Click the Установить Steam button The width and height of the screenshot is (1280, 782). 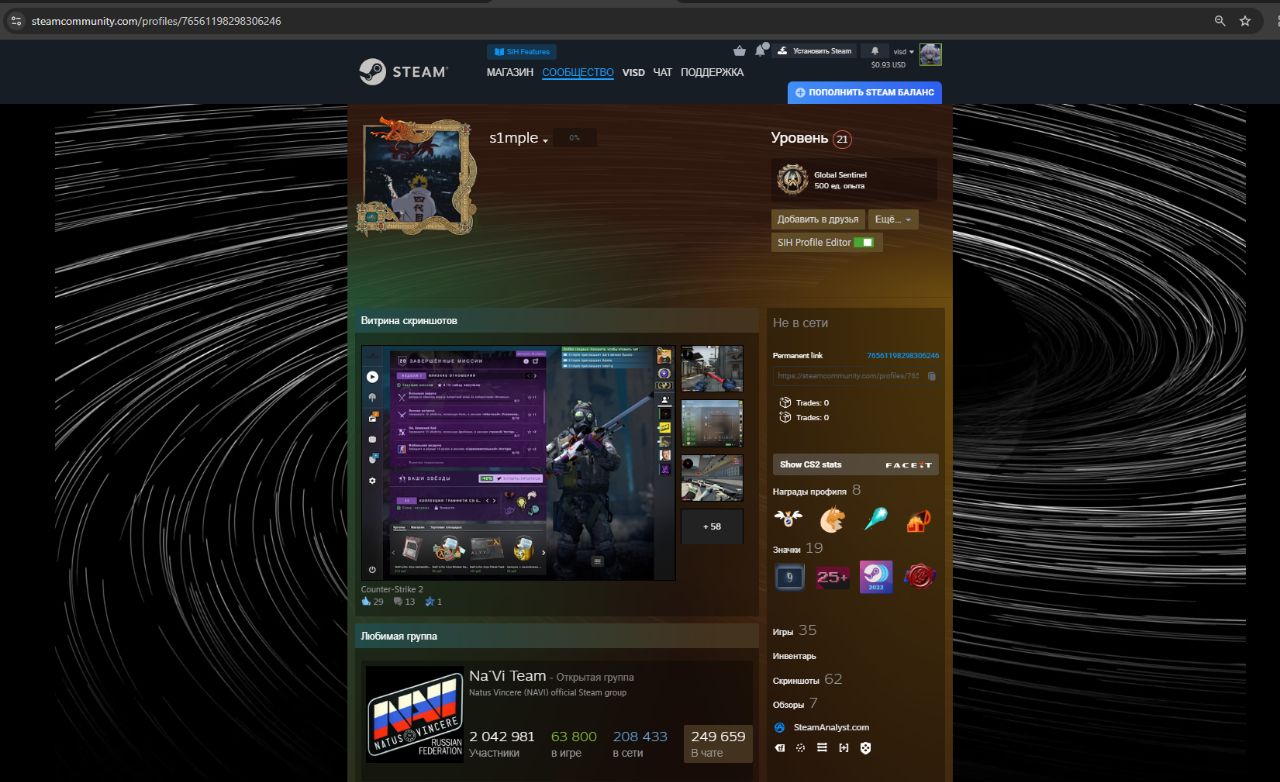point(815,51)
